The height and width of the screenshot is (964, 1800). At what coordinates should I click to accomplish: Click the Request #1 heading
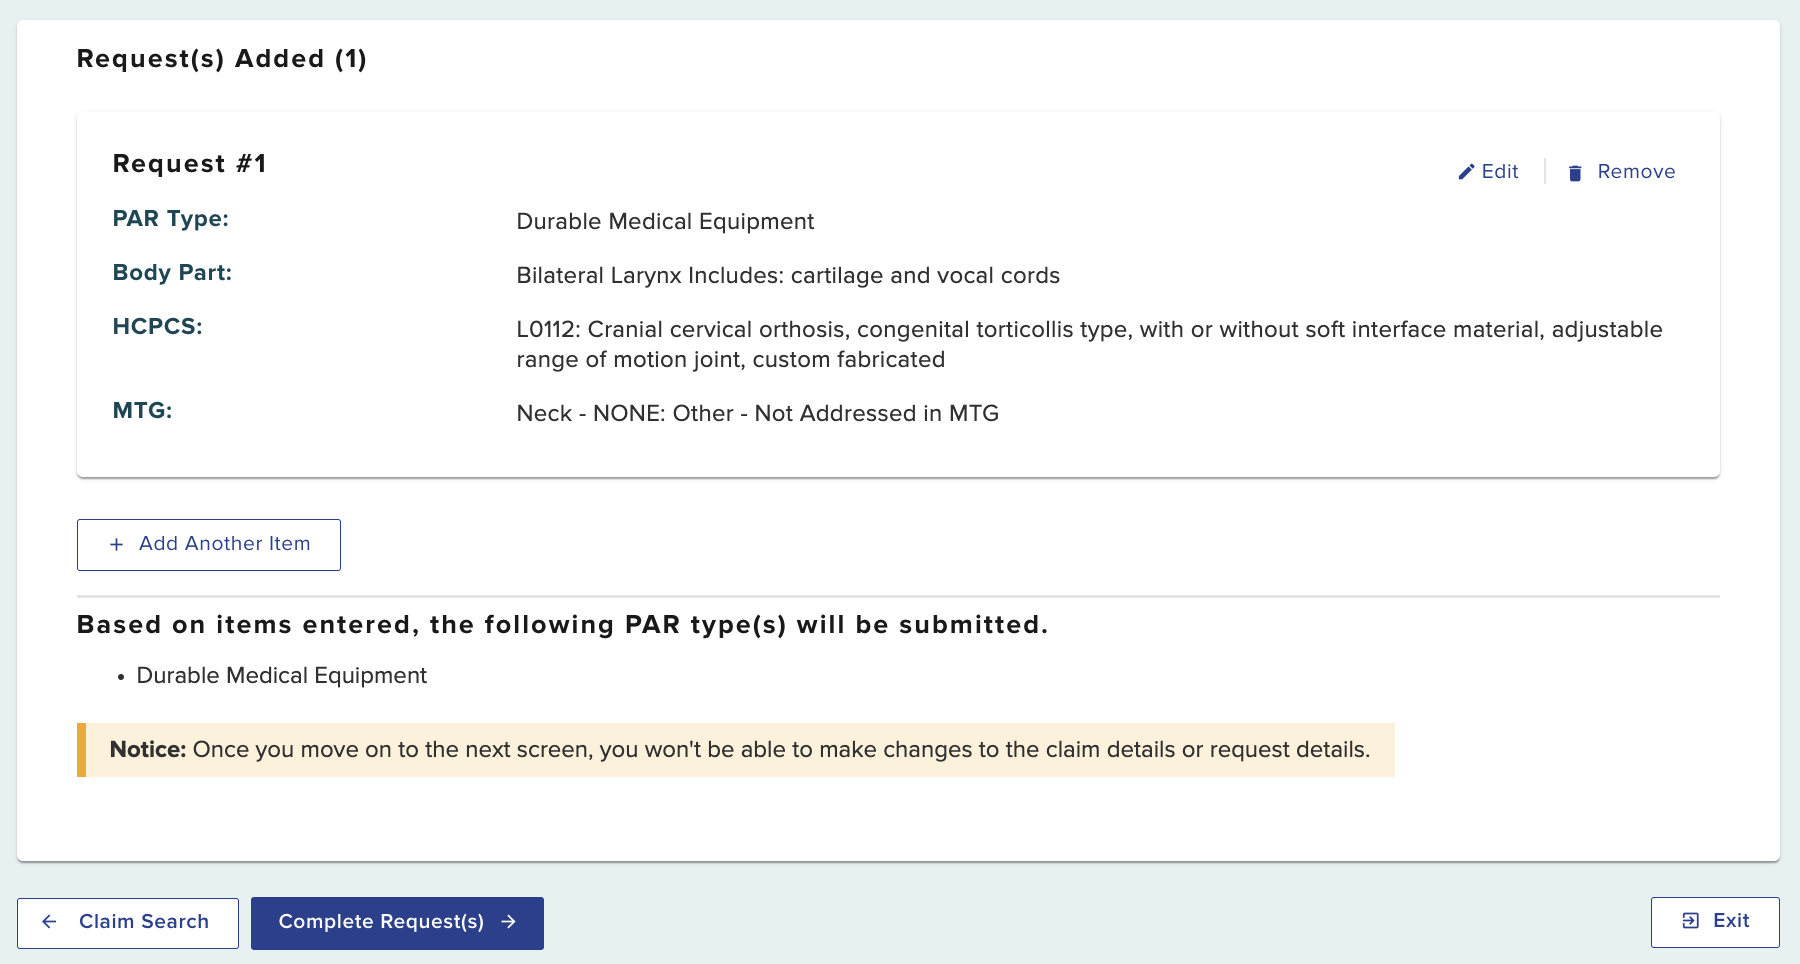[x=189, y=164]
